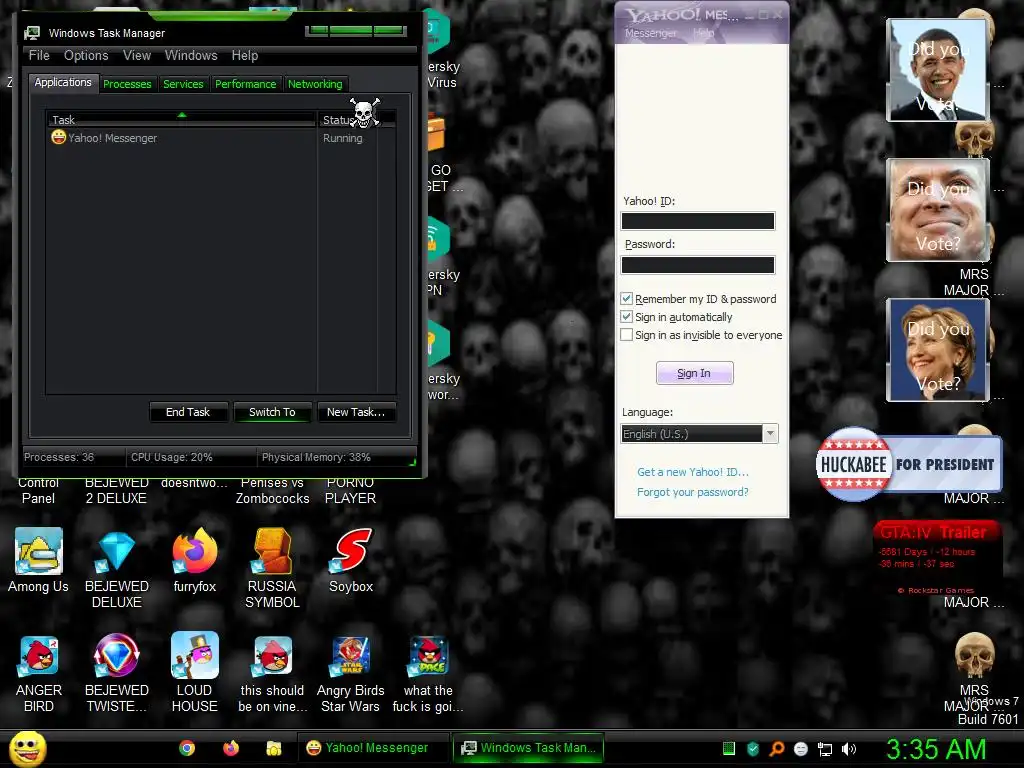Open the file explorer folder on the taskbar
The image size is (1024, 768).
[x=274, y=748]
